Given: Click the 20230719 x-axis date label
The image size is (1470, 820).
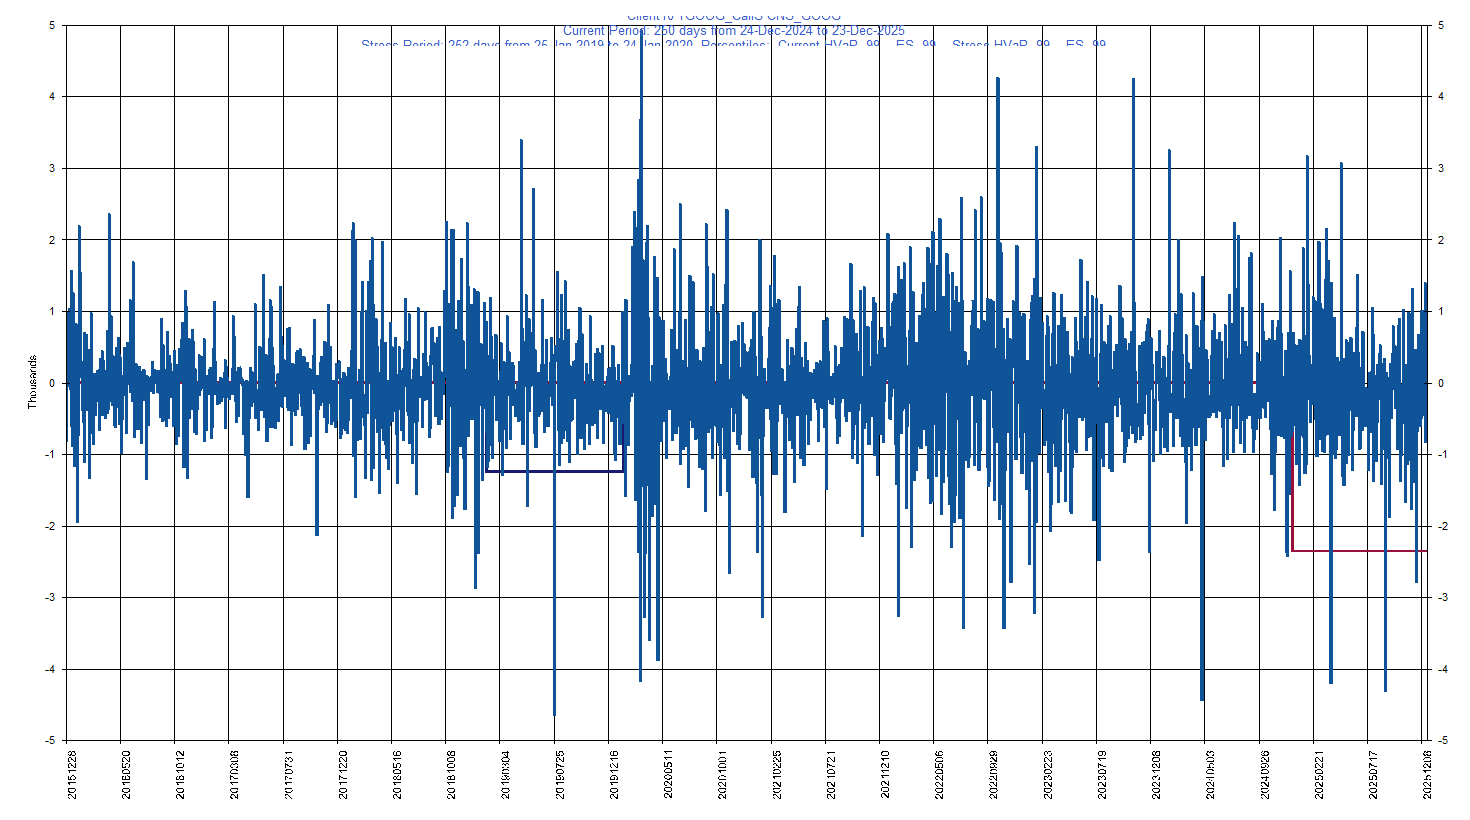Looking at the screenshot, I should click(1101, 774).
